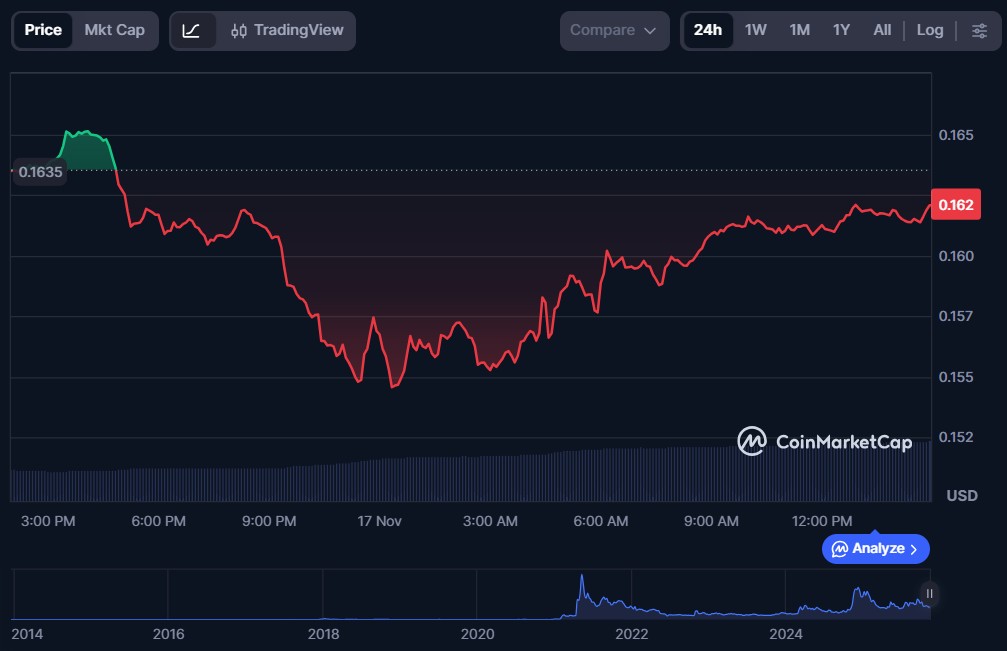Image resolution: width=1007 pixels, height=651 pixels.
Task: Enable Log scale
Action: pos(929,30)
